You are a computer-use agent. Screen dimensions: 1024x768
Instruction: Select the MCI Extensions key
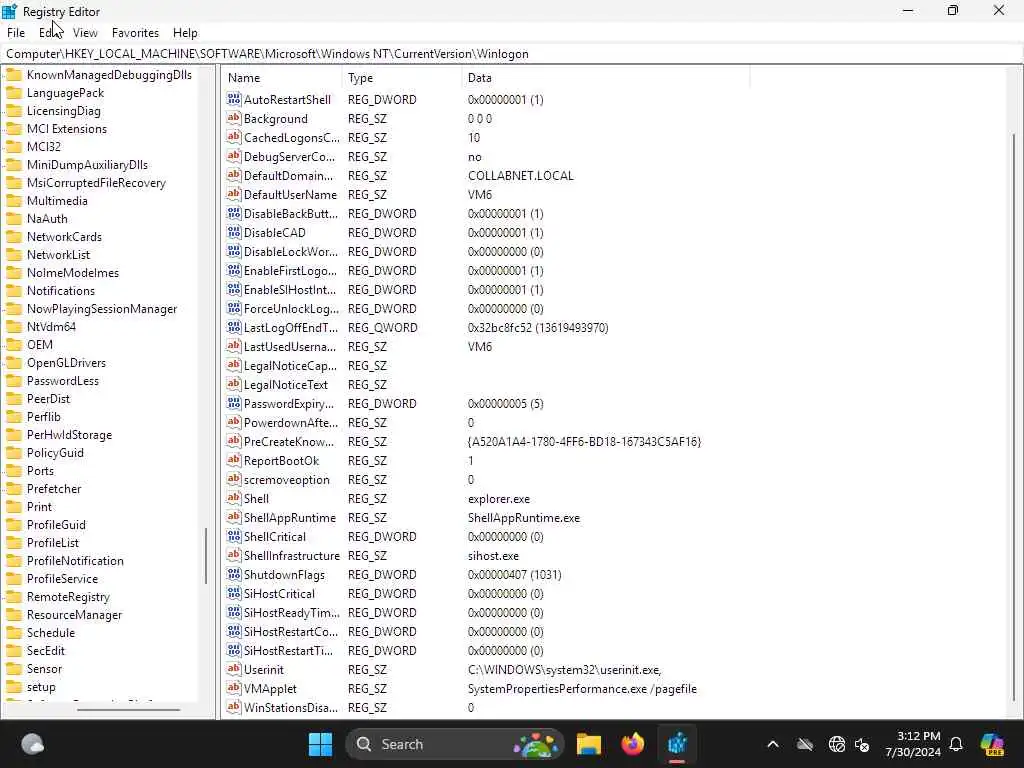[x=67, y=129]
